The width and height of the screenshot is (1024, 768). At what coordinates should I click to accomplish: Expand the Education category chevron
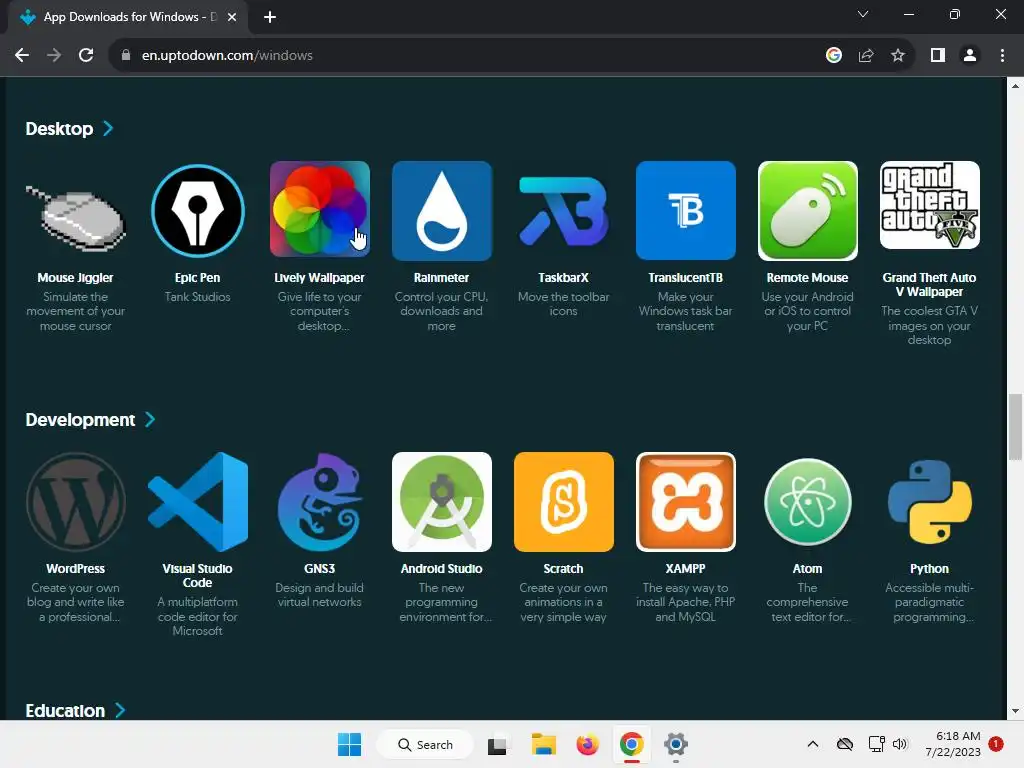[x=120, y=711]
